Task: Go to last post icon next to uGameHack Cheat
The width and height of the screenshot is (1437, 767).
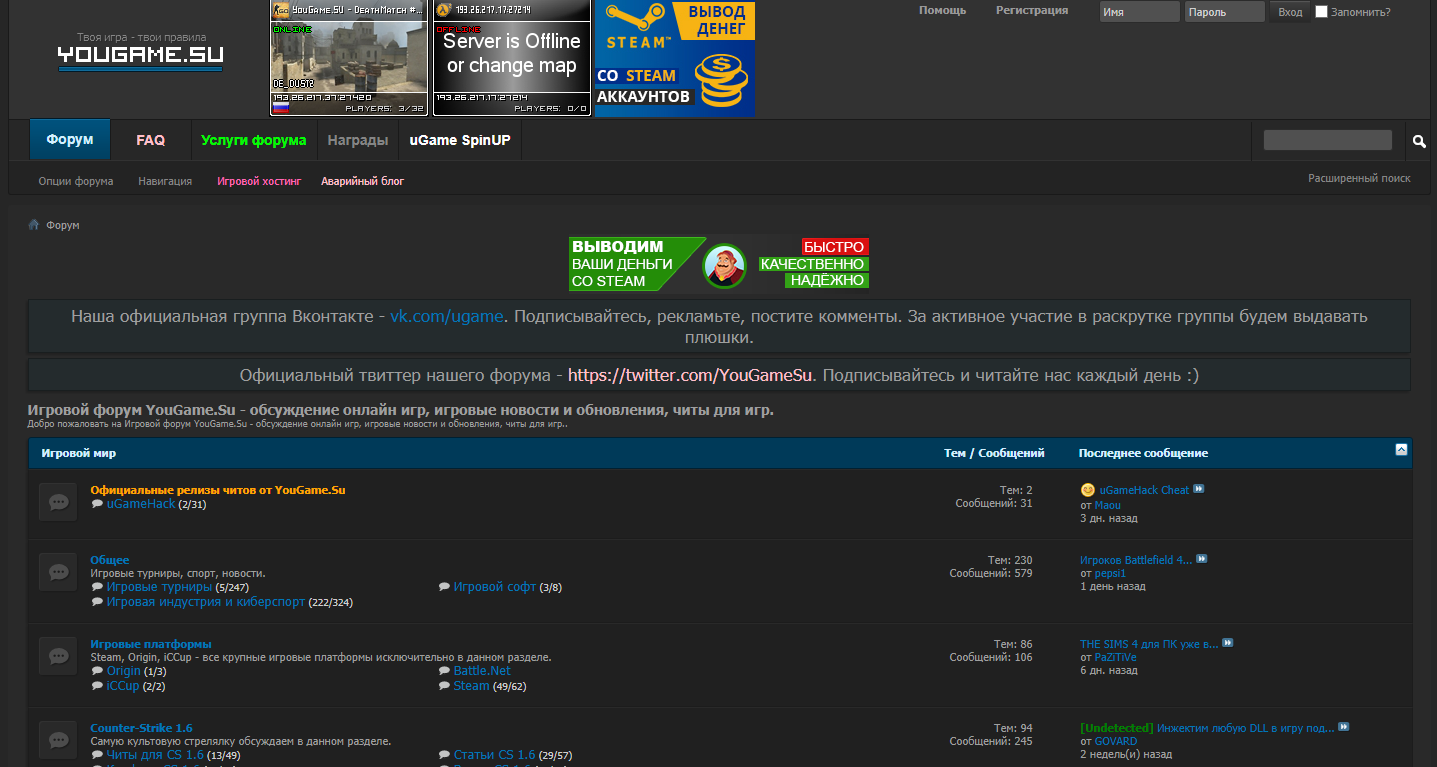Action: pyautogui.click(x=1199, y=489)
